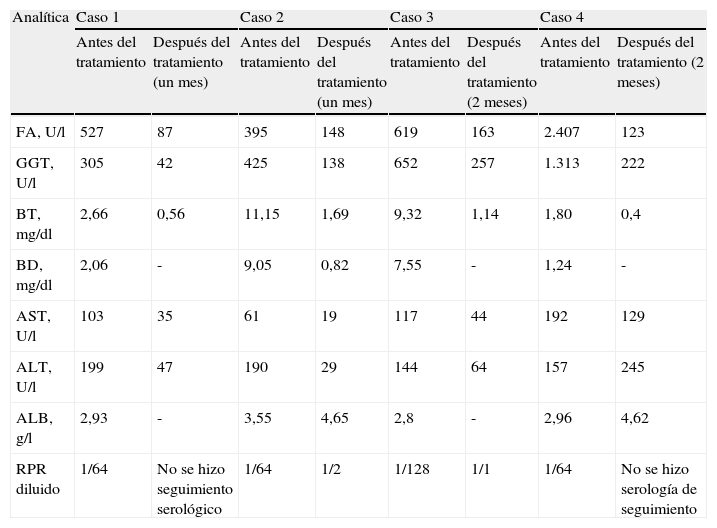717x528 pixels.
Task: Select the Caso 2 header cell
Action: pyautogui.click(x=261, y=18)
